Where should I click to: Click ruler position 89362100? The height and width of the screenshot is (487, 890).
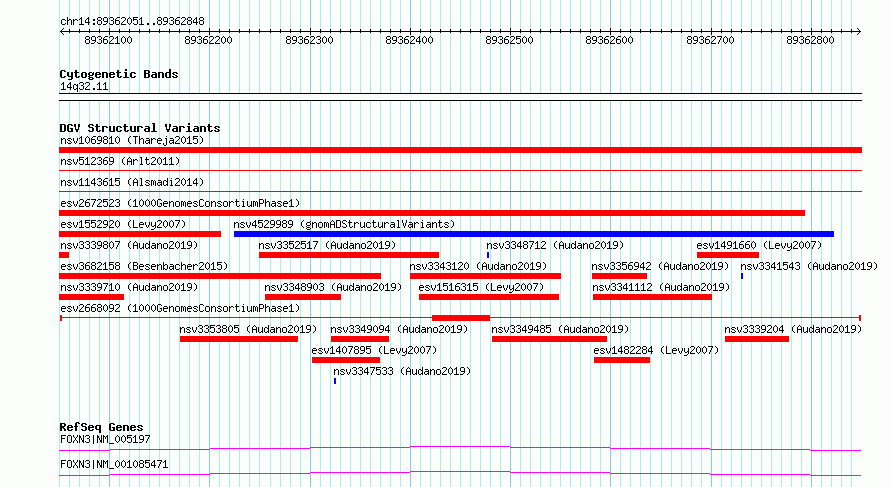tap(108, 40)
